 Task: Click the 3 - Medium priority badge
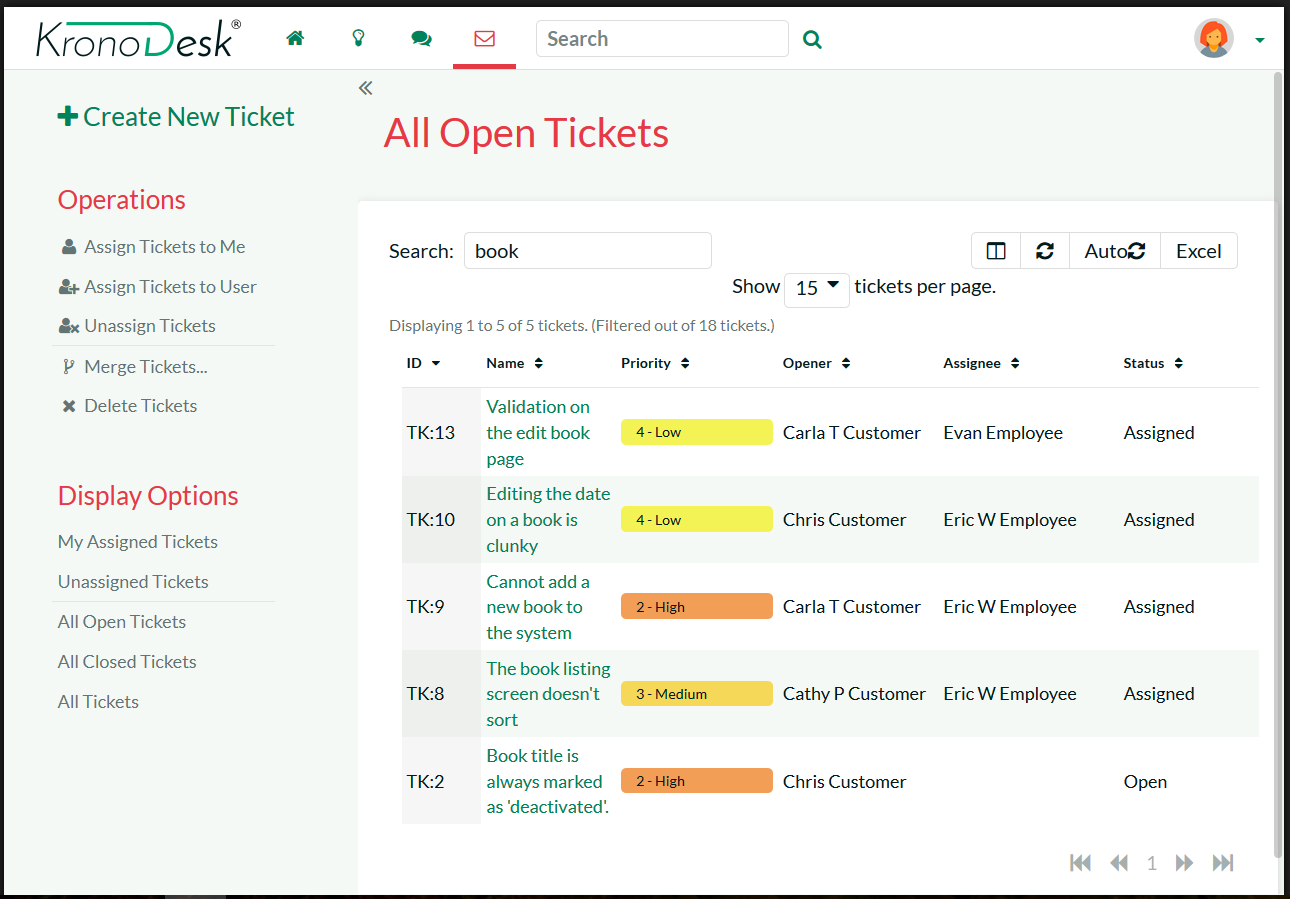696,694
